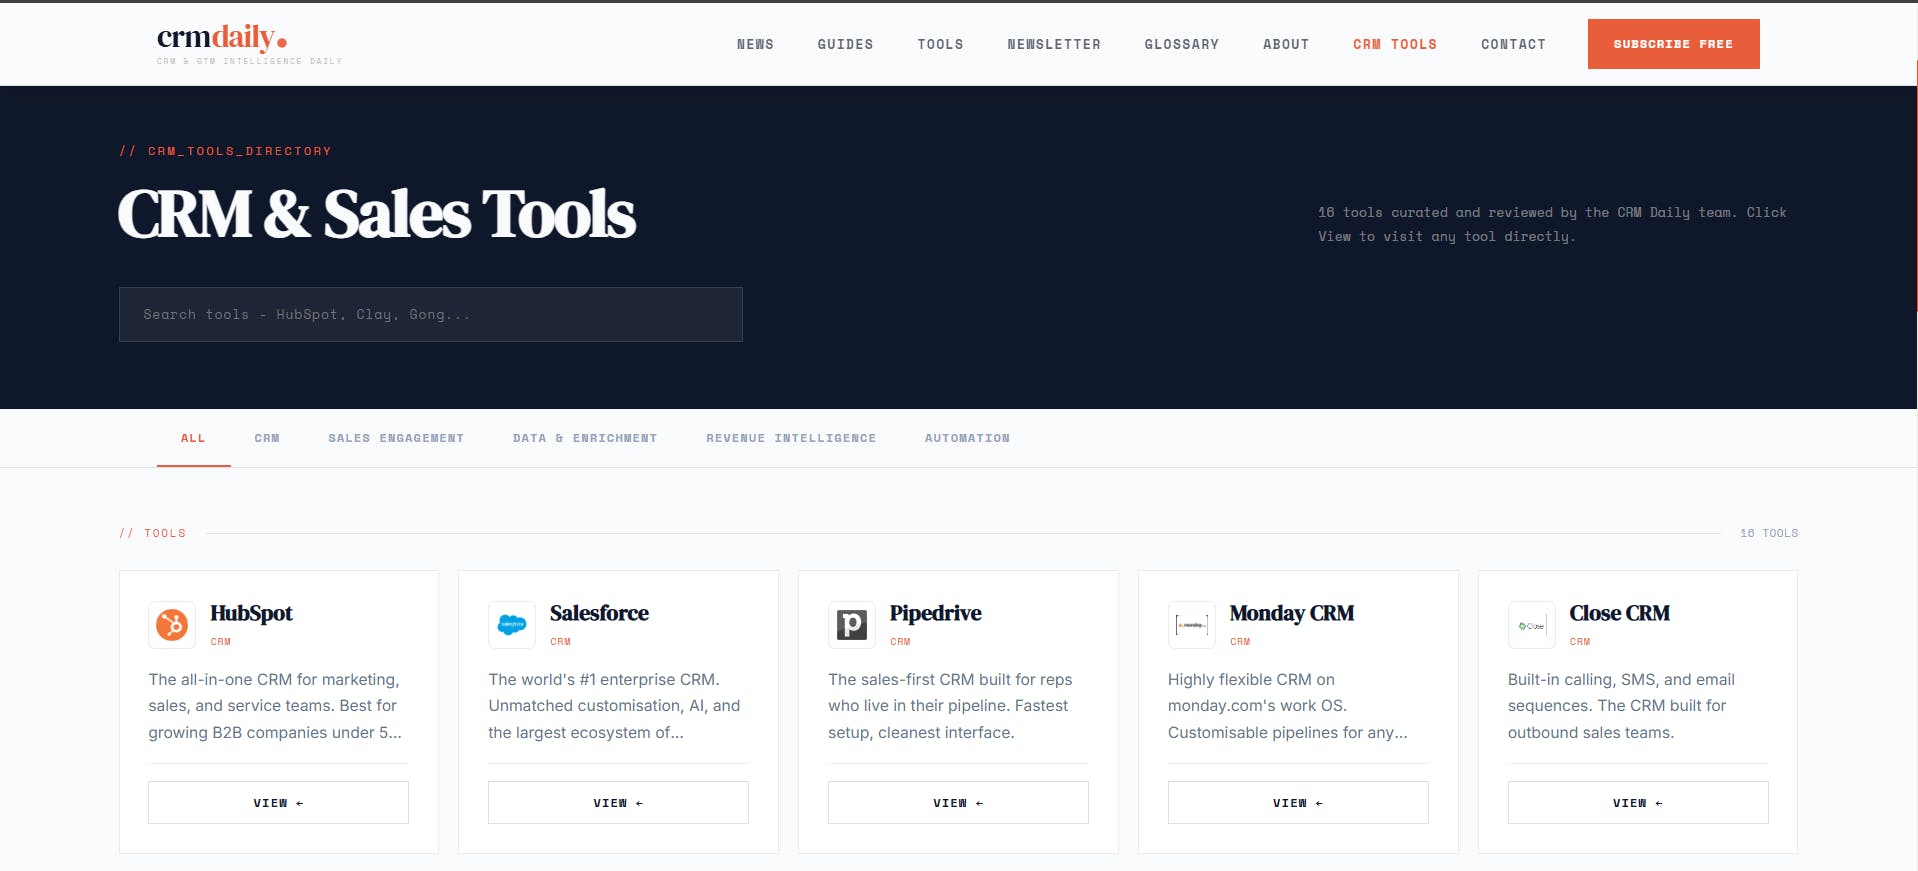This screenshot has height=871, width=1918.
Task: Click the Monday CRM logo icon
Action: pyautogui.click(x=1192, y=625)
